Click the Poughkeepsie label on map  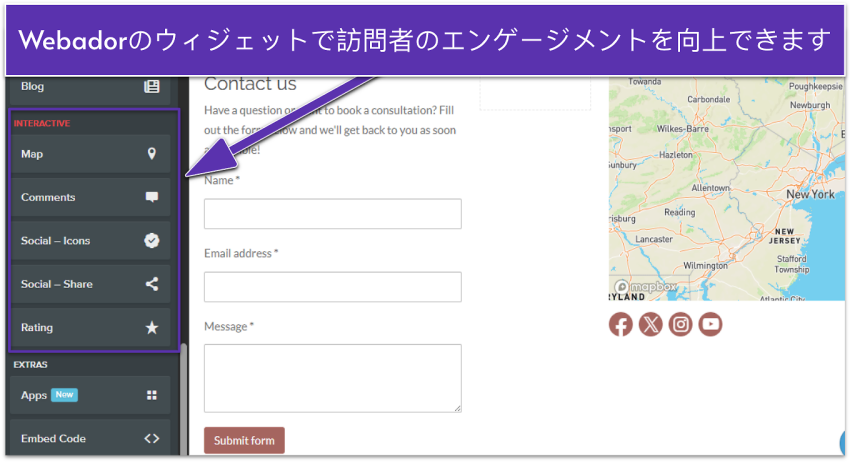(x=816, y=86)
